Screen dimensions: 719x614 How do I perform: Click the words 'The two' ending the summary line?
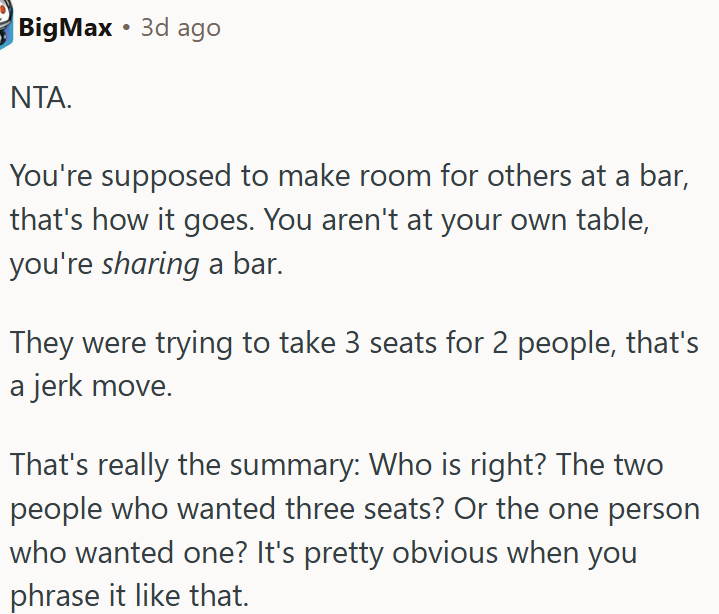(610, 465)
